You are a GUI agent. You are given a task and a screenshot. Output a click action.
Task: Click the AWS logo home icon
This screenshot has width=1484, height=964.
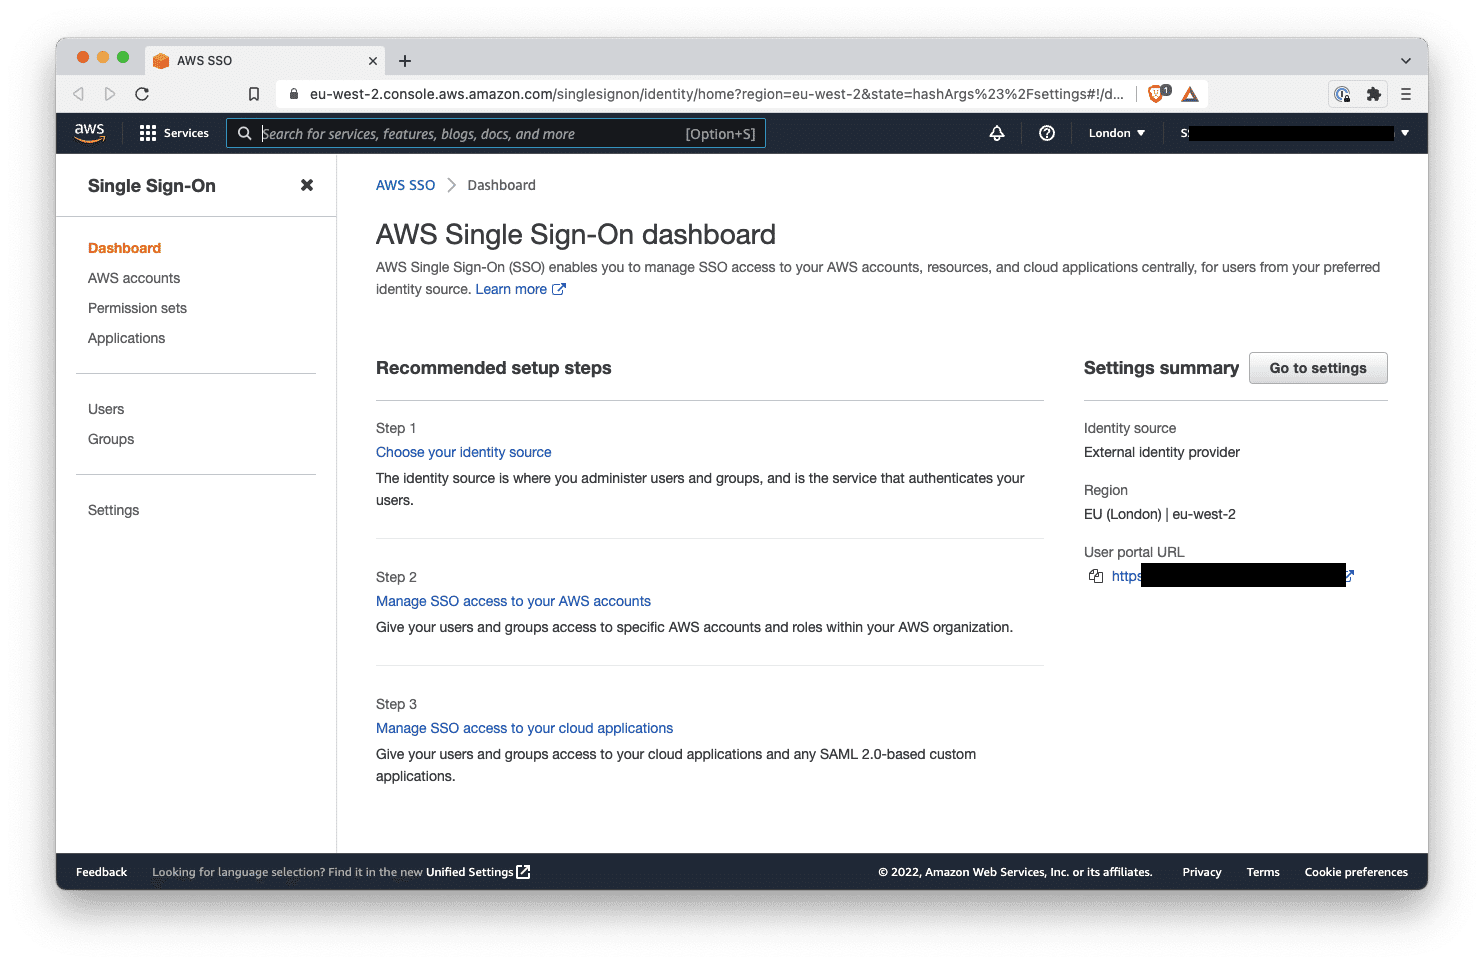pos(89,133)
